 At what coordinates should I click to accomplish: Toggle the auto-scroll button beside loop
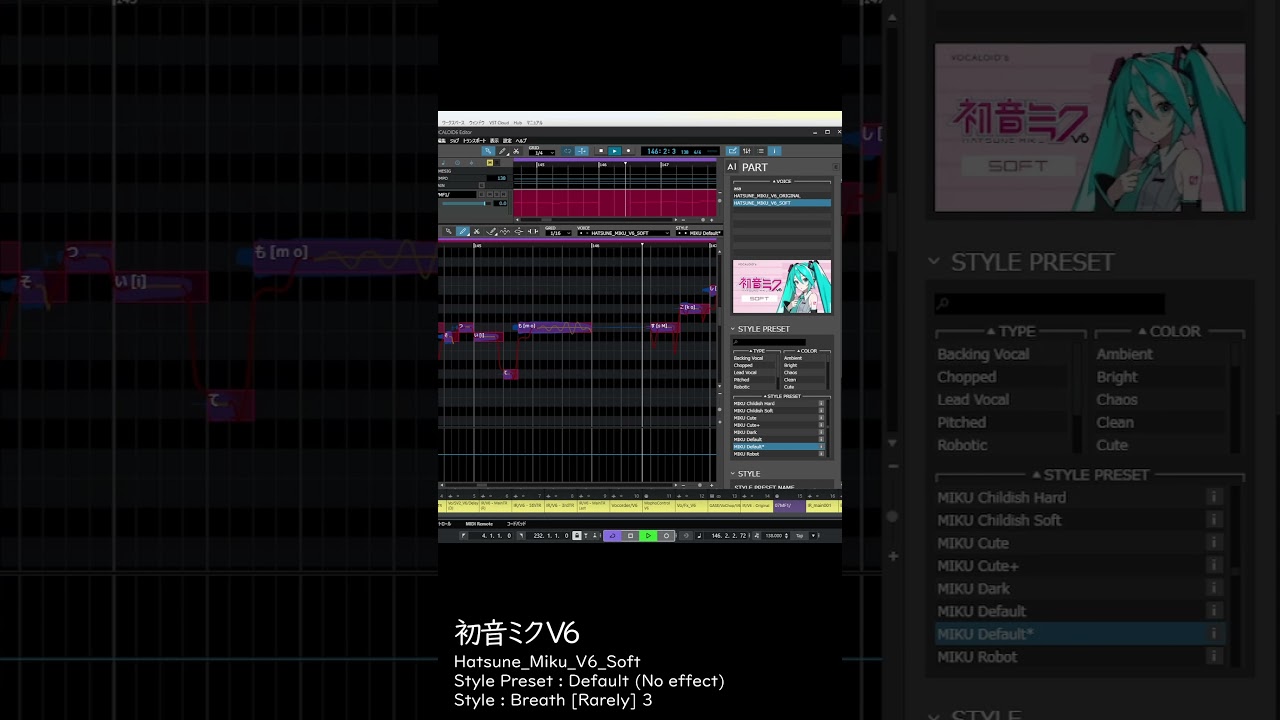(x=582, y=151)
